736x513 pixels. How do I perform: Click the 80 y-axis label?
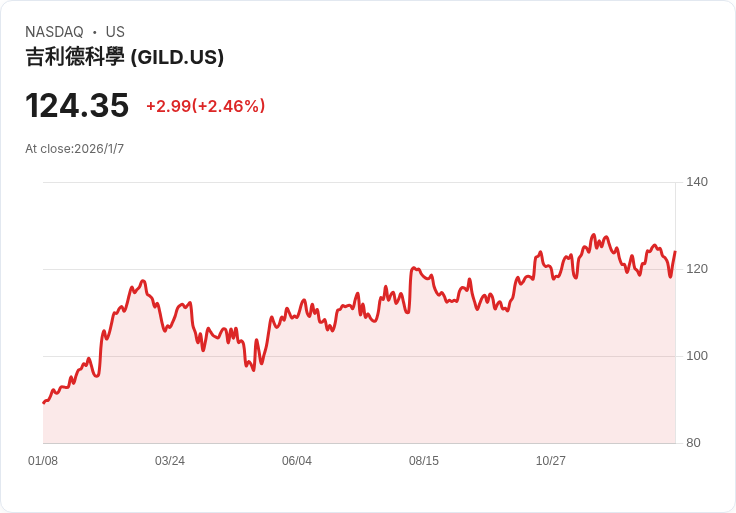coord(693,443)
